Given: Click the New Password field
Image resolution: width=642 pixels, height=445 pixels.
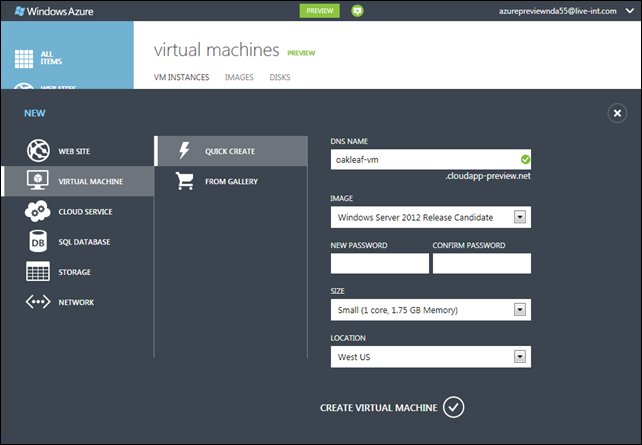Looking at the screenshot, I should [x=380, y=263].
